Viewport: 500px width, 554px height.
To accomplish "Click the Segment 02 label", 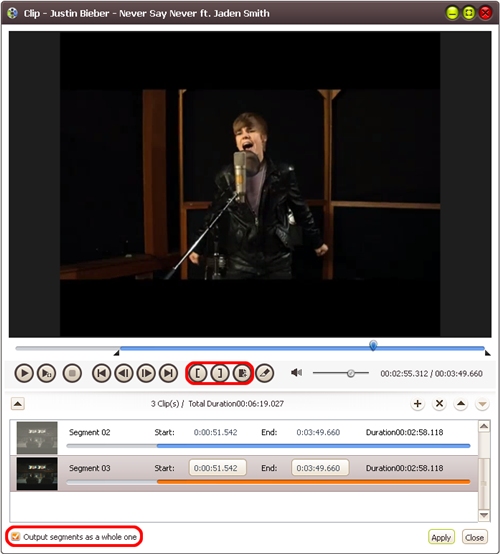I will click(90, 432).
